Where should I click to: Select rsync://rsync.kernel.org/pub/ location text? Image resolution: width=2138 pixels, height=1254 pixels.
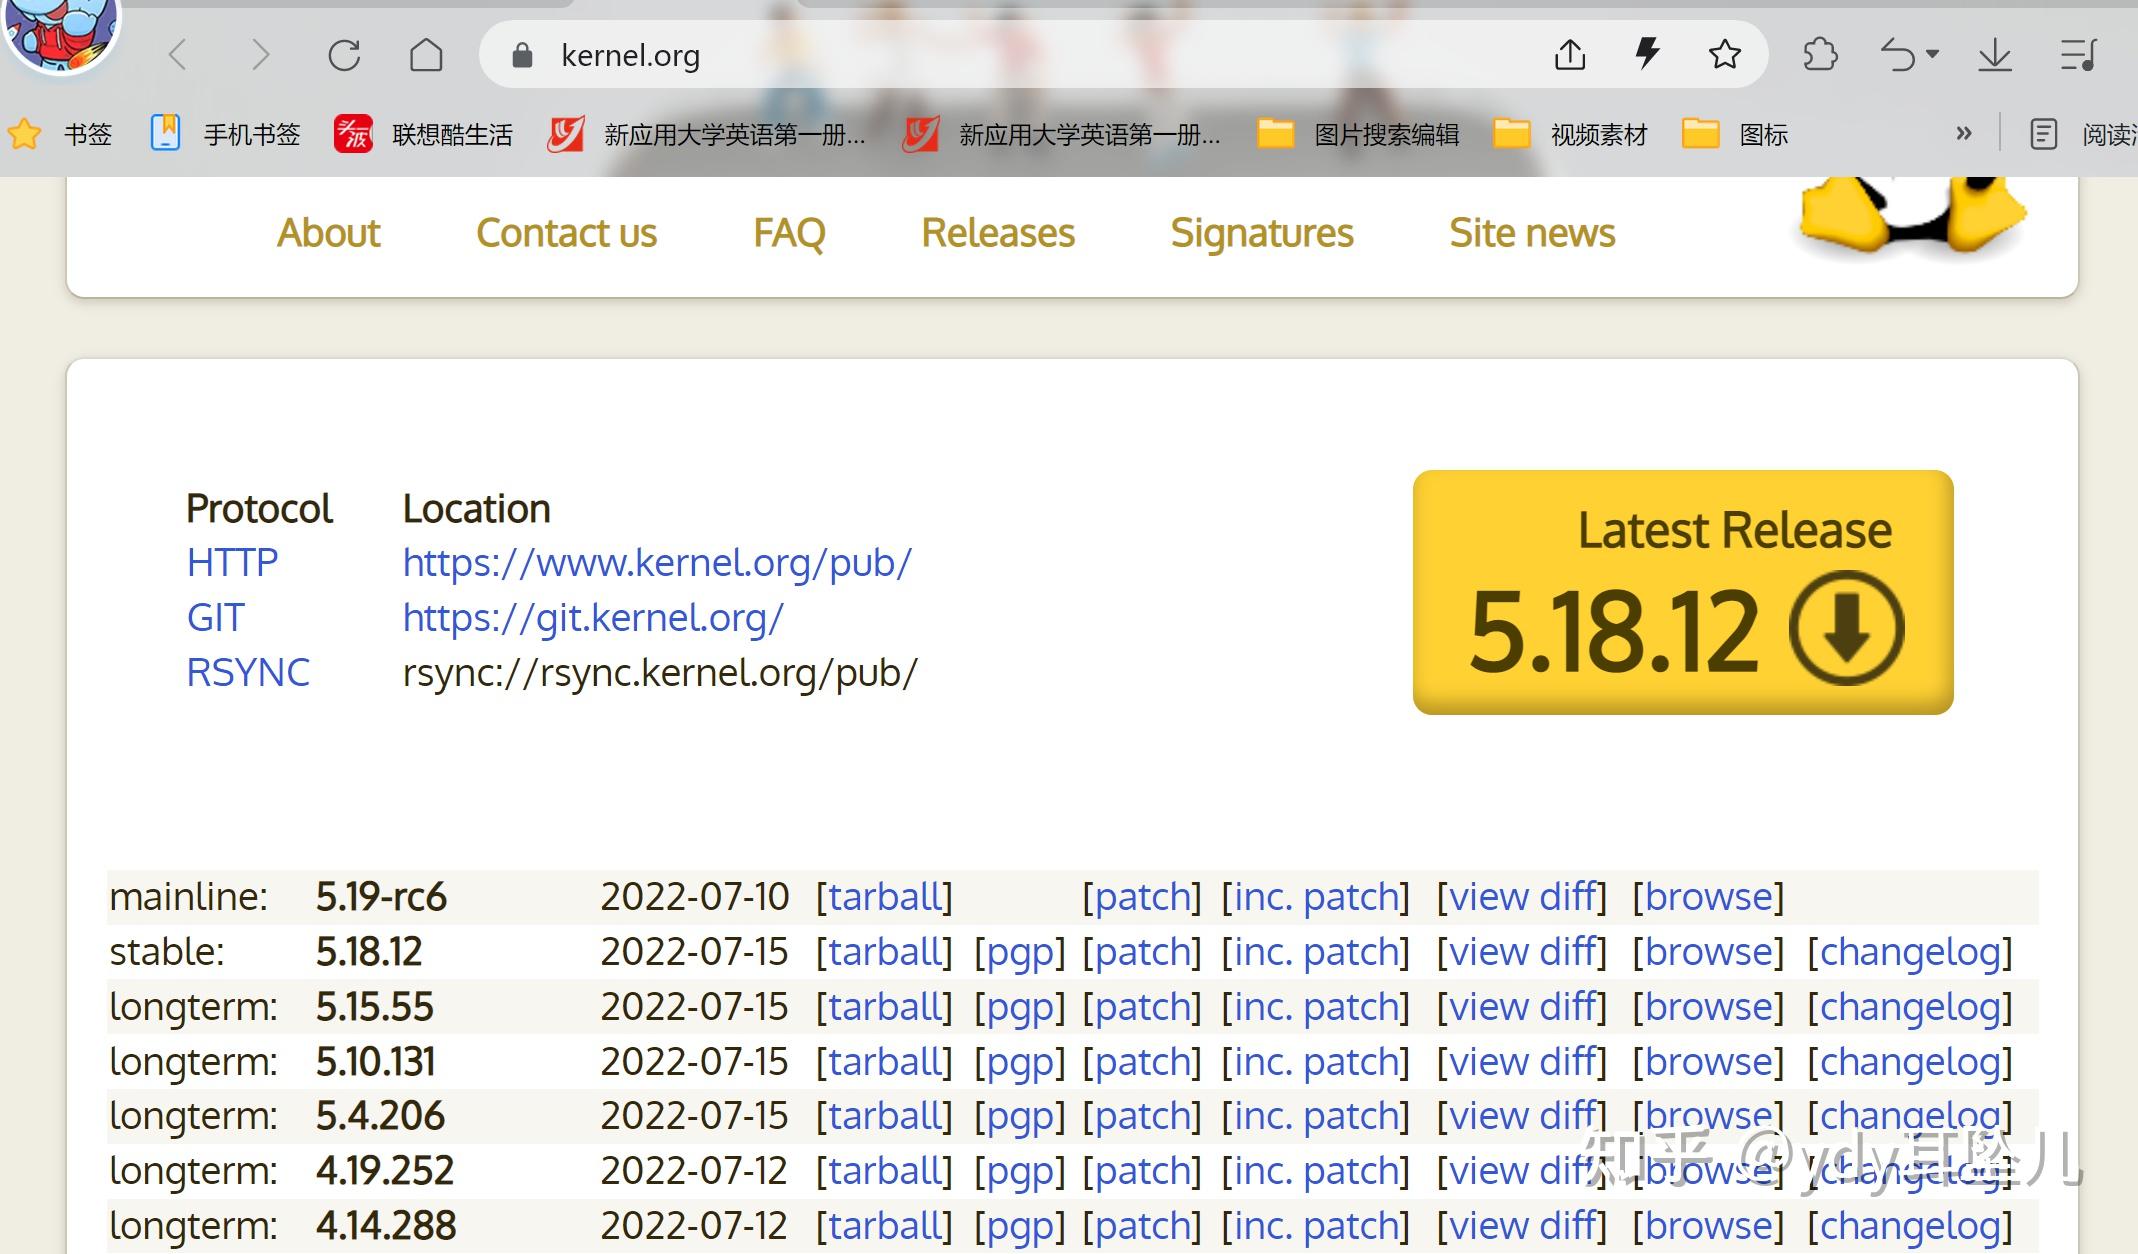[x=660, y=673]
